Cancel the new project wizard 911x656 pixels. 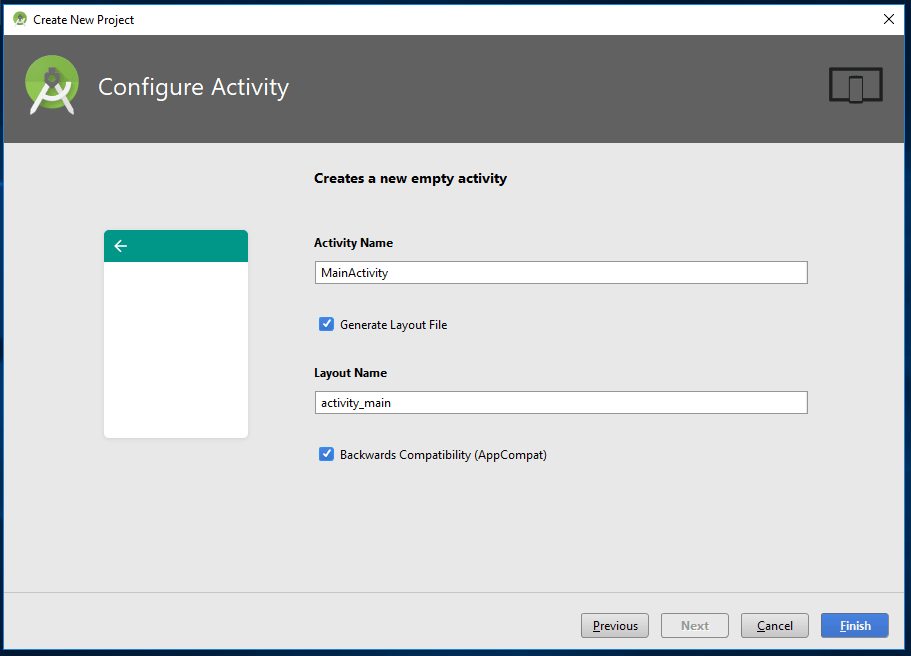point(774,626)
